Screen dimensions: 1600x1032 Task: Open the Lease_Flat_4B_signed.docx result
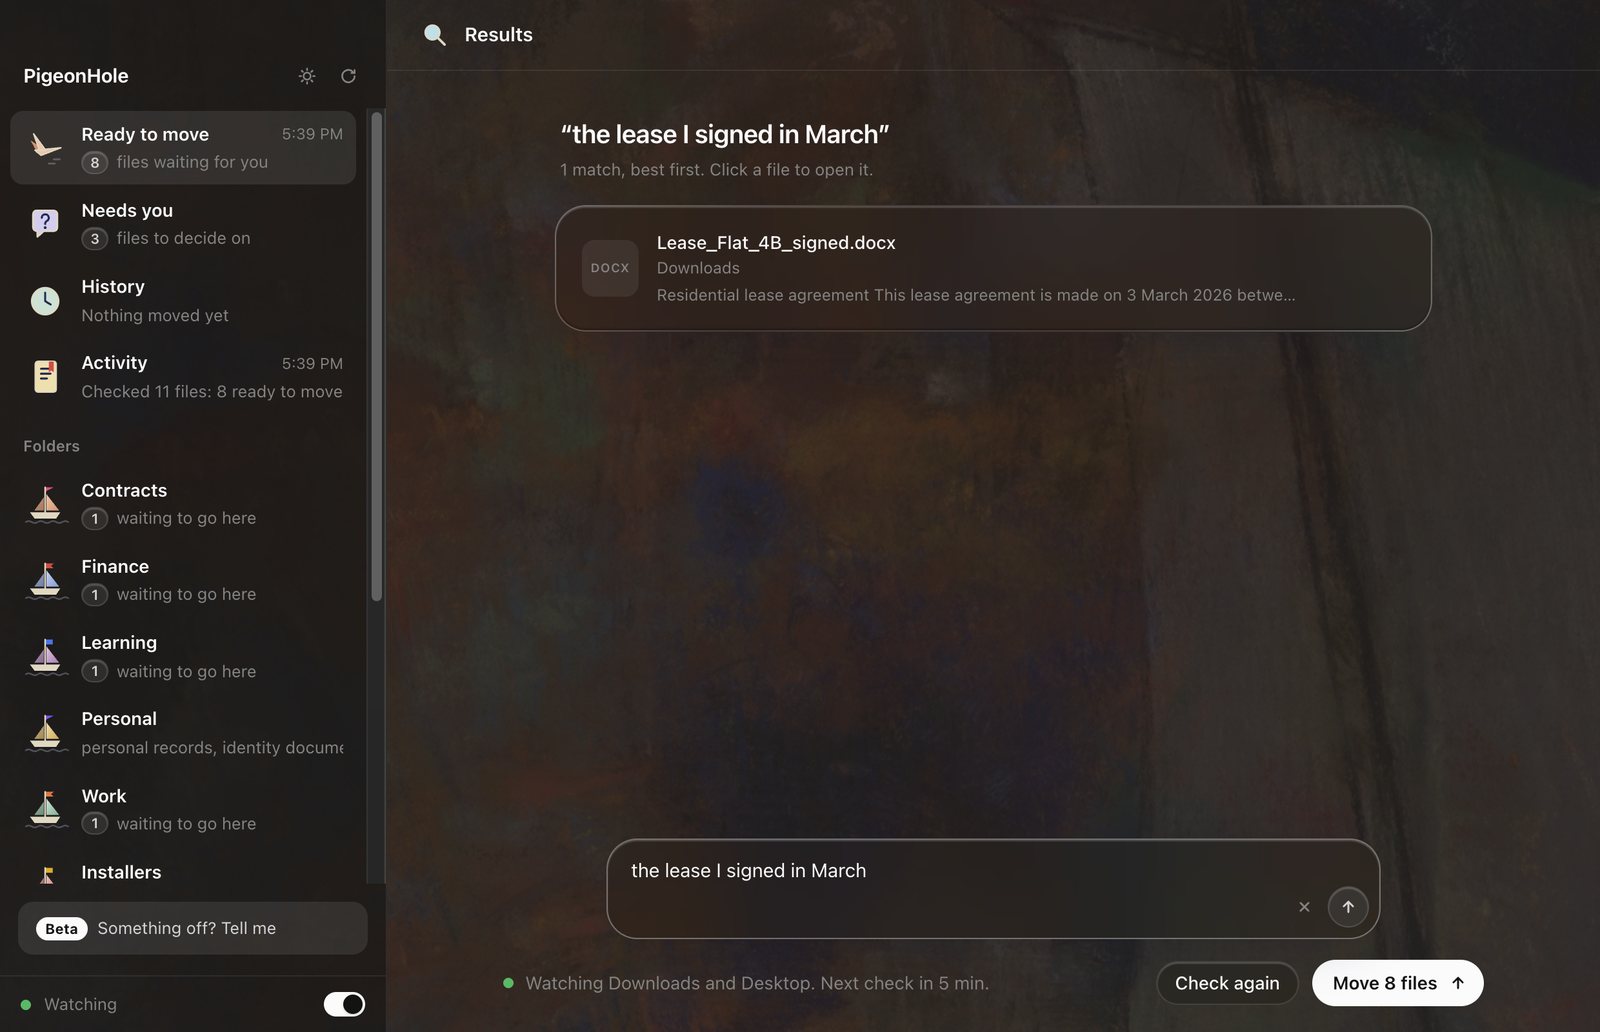point(993,268)
